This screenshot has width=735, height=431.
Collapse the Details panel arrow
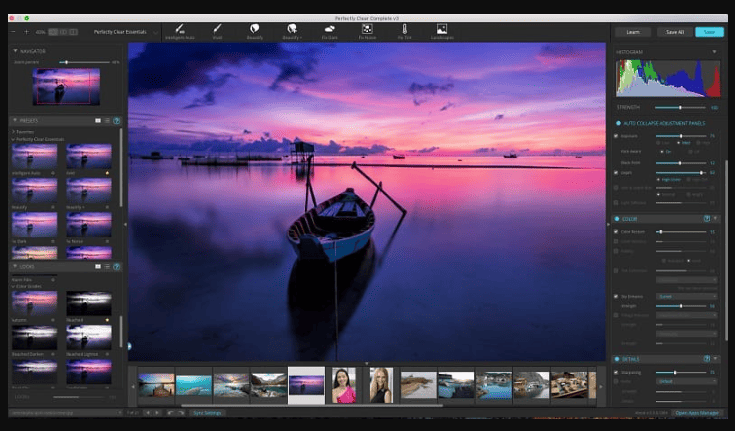tap(715, 359)
